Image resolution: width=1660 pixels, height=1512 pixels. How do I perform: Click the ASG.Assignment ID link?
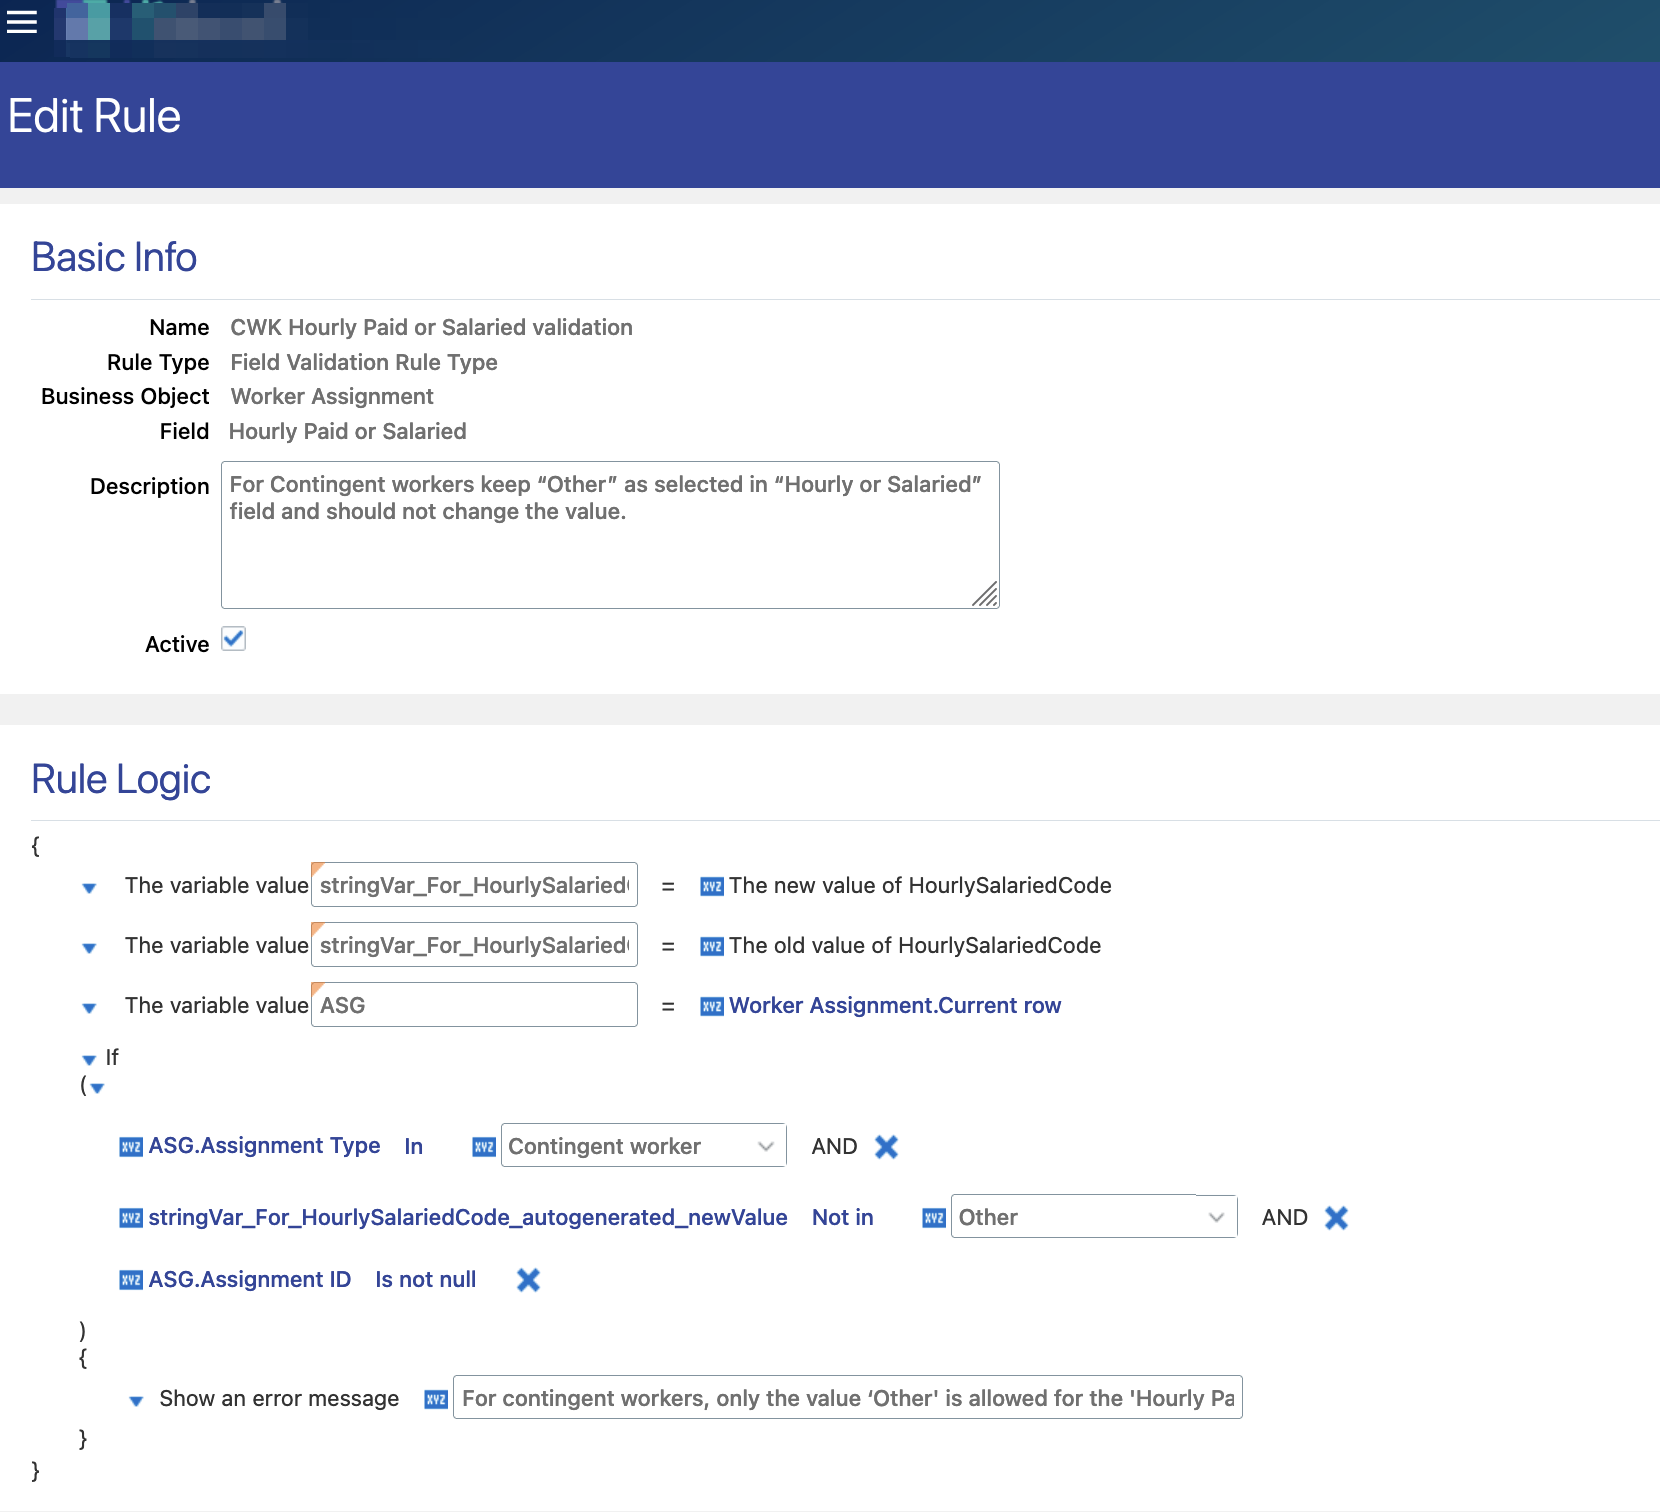250,1279
